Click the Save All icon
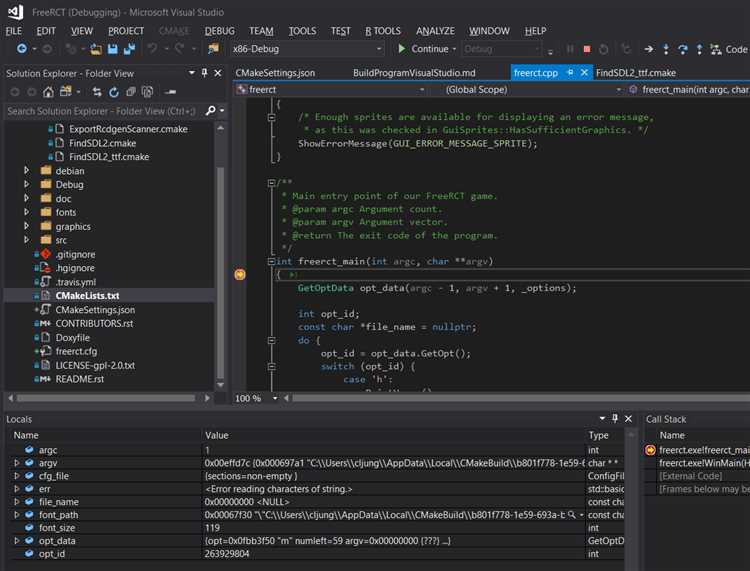Viewport: 750px width, 571px height. [130, 49]
